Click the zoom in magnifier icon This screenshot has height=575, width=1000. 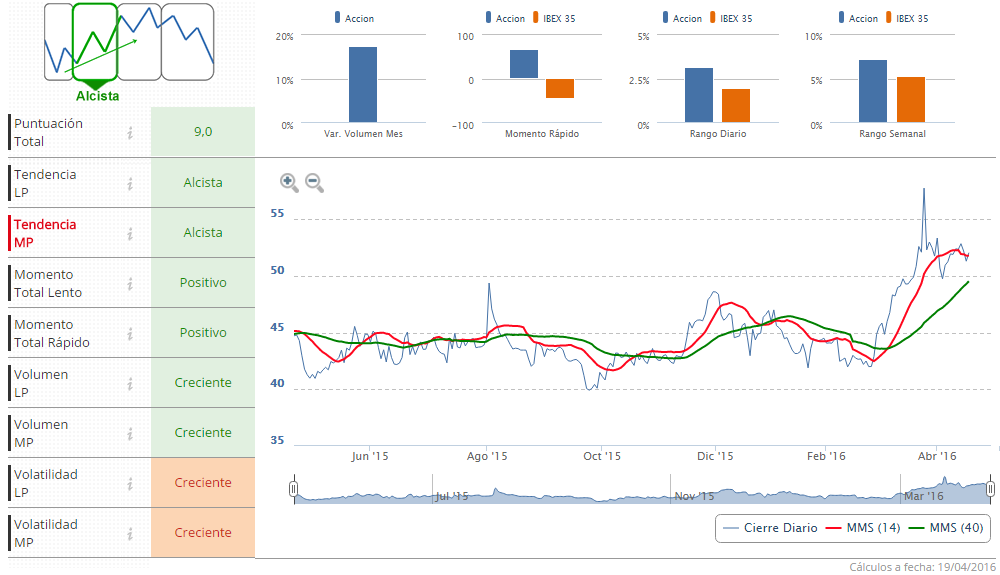point(289,182)
